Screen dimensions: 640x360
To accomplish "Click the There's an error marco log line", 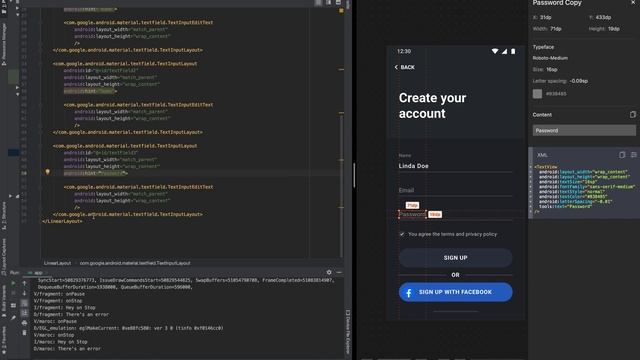I will pos(67,349).
